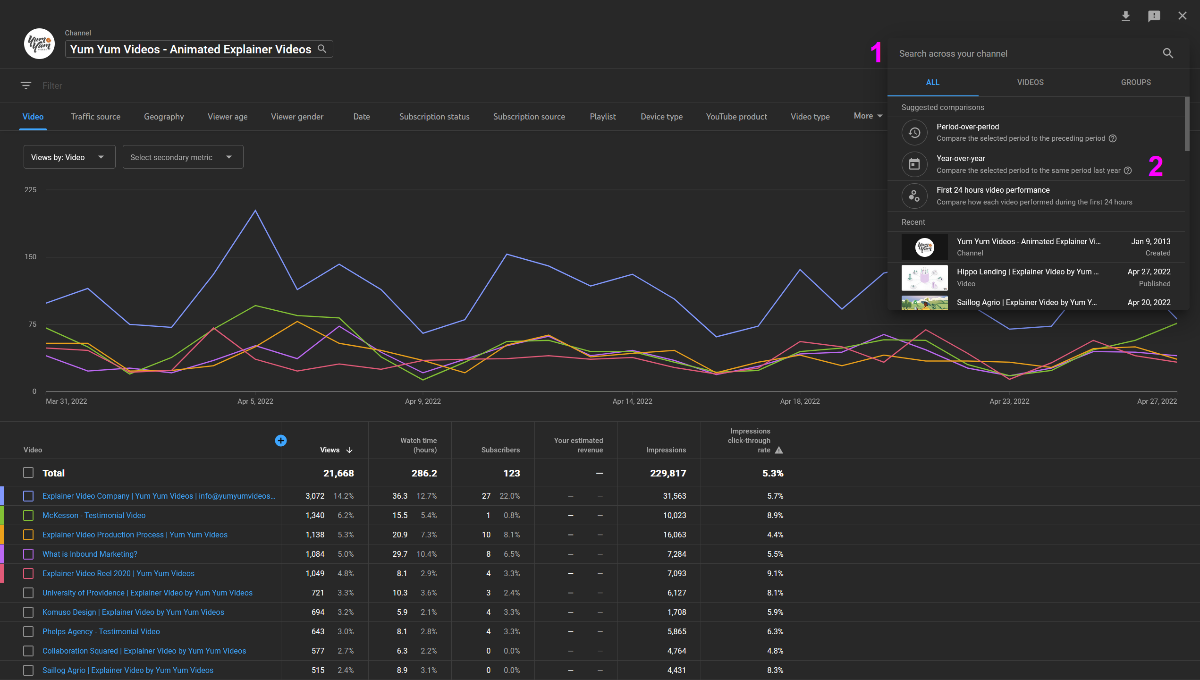Click the green color bar beside McKesson row
Image resolution: width=1200 pixels, height=680 pixels.
pos(3,515)
